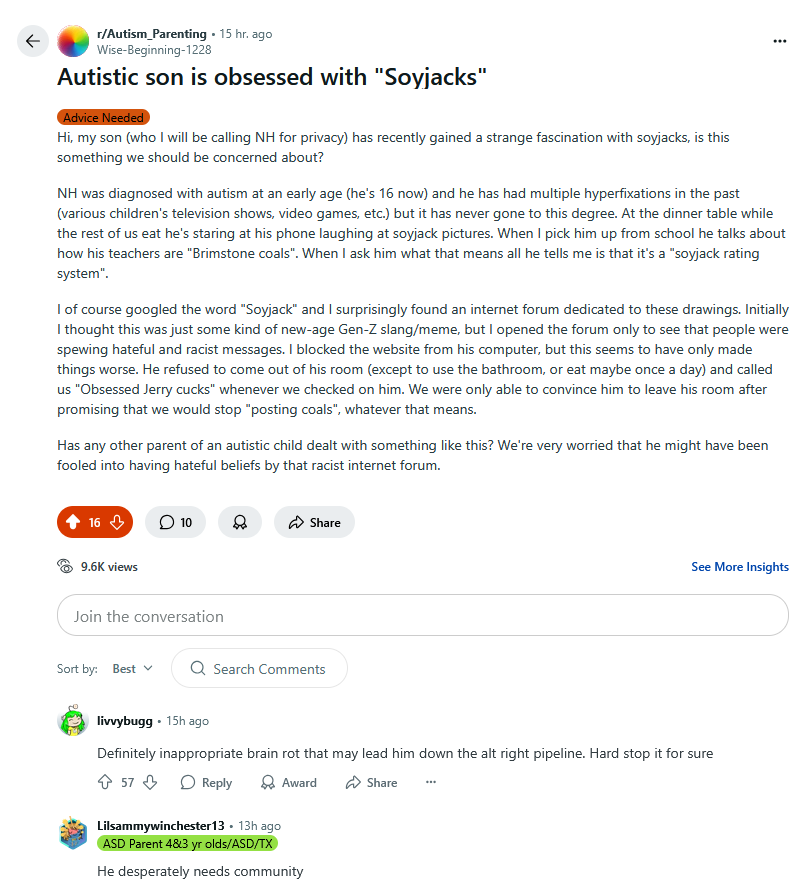
Task: Upvote livvybugg's comment
Action: point(105,783)
